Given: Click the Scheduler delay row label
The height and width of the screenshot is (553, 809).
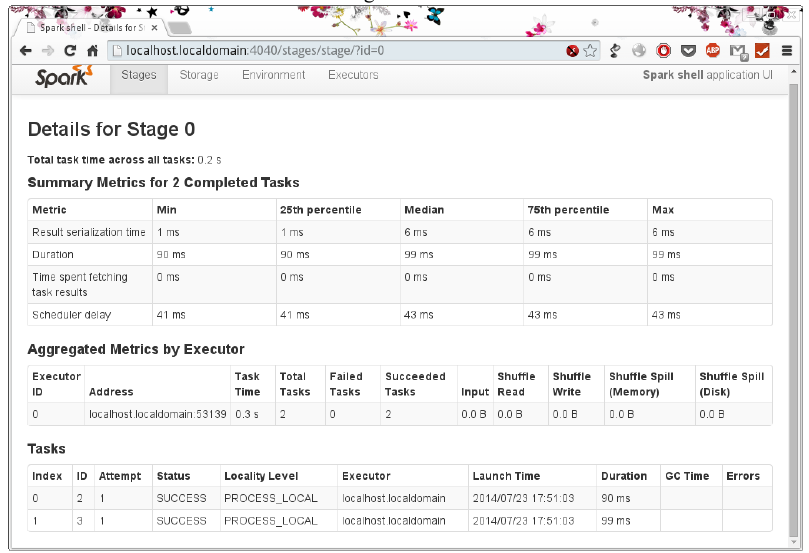Looking at the screenshot, I should pyautogui.click(x=72, y=315).
